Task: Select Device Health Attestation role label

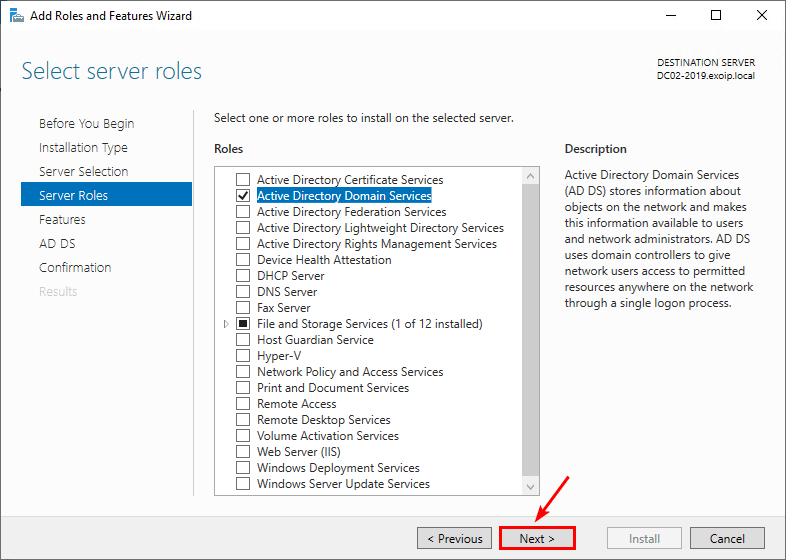Action: (x=324, y=260)
